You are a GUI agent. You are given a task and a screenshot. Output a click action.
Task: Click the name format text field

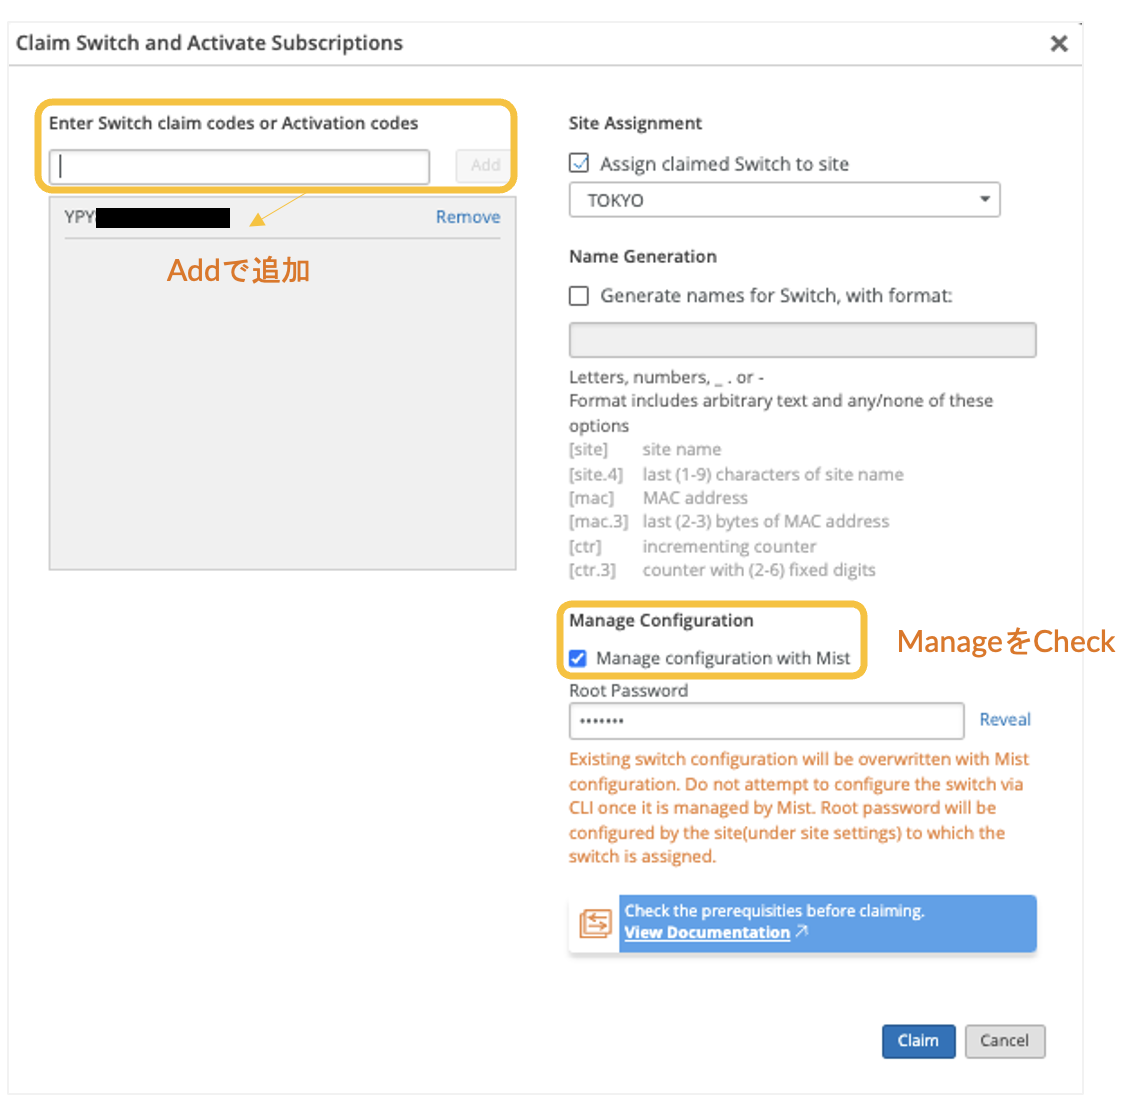pos(802,340)
